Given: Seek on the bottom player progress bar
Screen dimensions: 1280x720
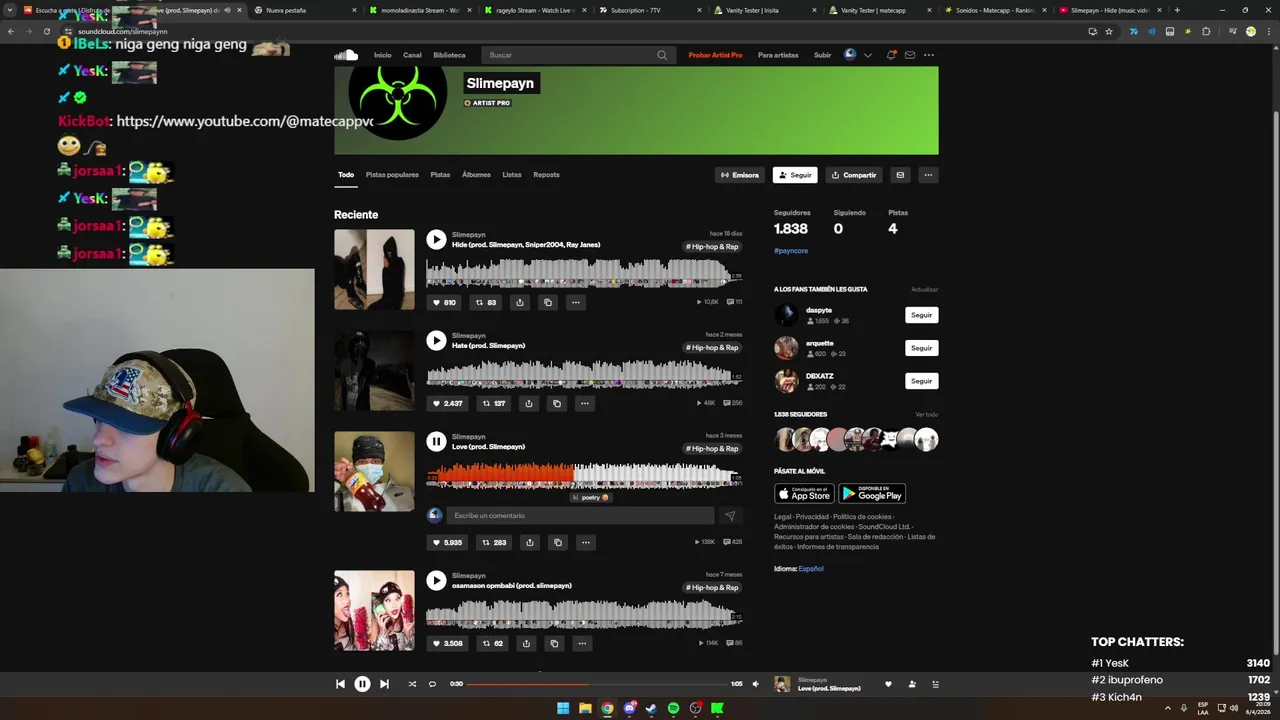Looking at the screenshot, I should tap(597, 684).
